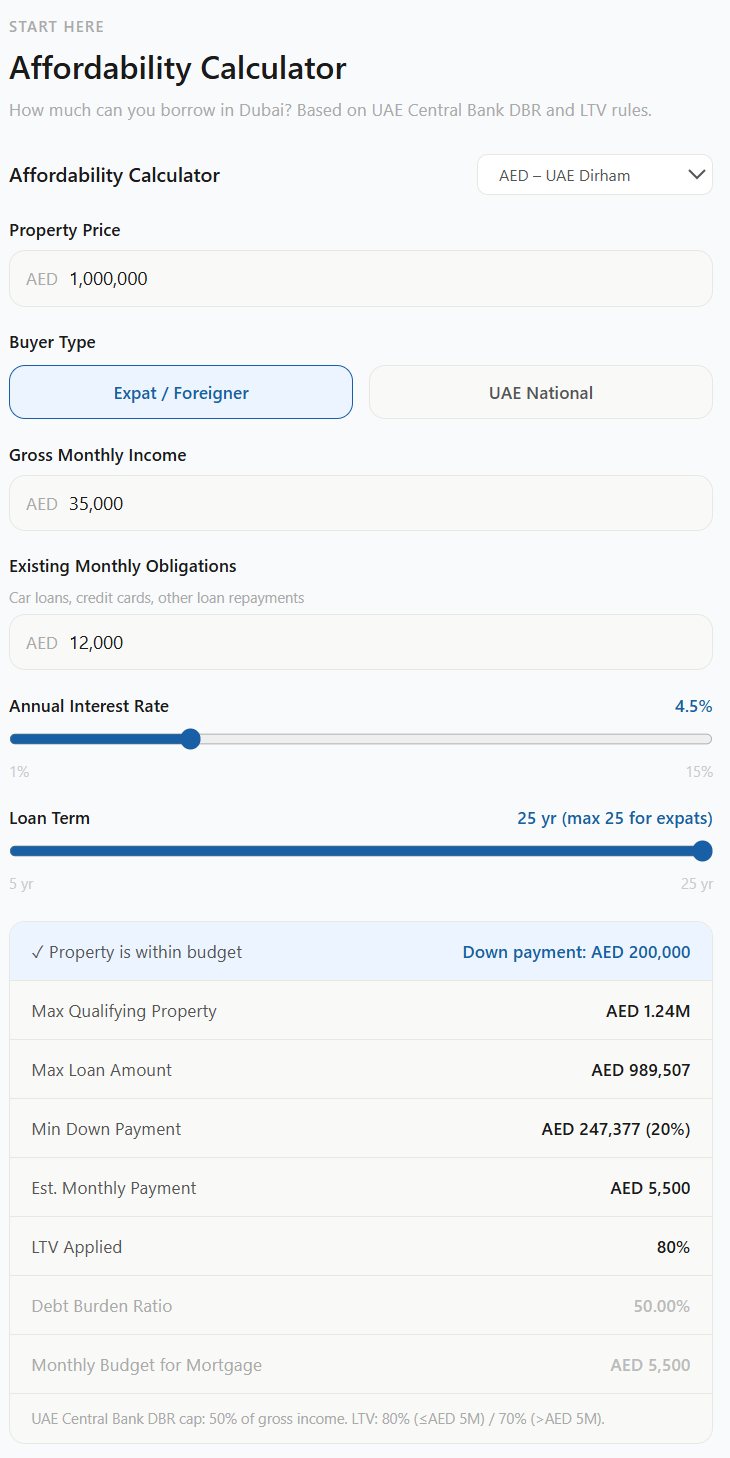Click the Debt Burden Ratio row label
This screenshot has height=1458, width=730.
pos(102,1306)
